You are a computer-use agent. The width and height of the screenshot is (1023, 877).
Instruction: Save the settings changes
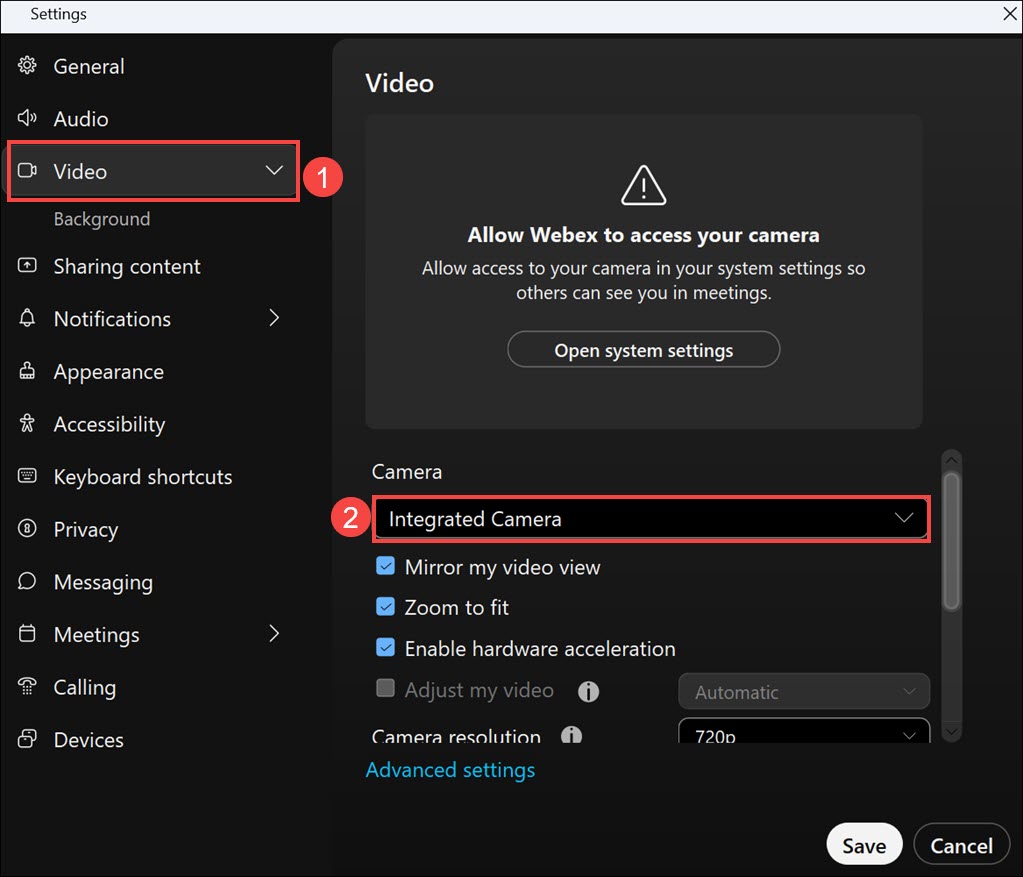(863, 845)
